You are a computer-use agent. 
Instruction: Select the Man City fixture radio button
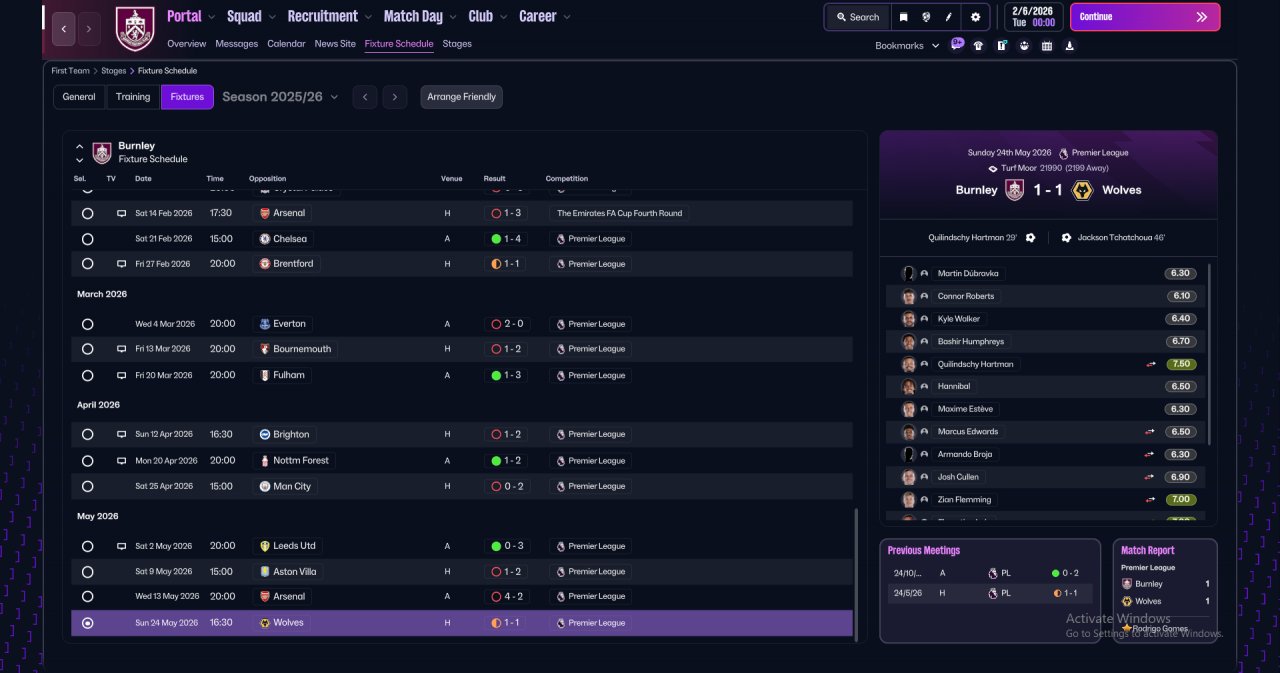(87, 486)
